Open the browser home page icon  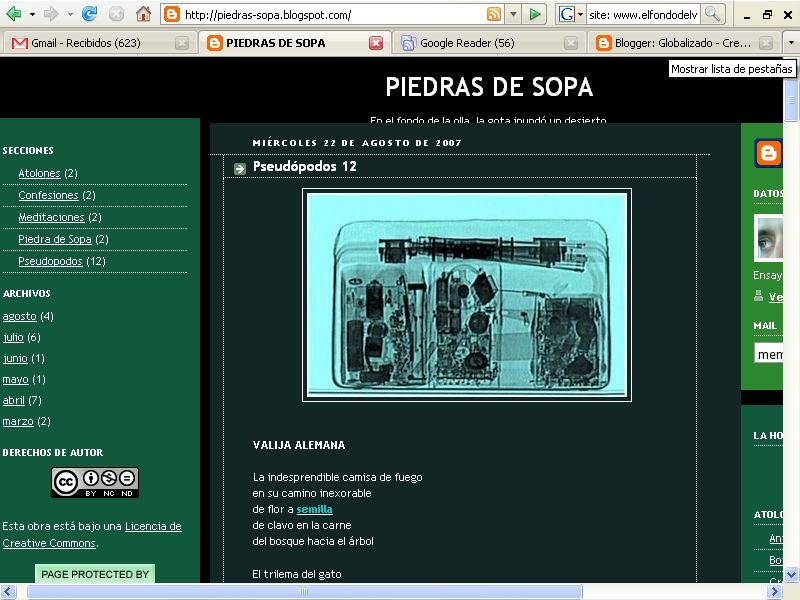click(145, 15)
